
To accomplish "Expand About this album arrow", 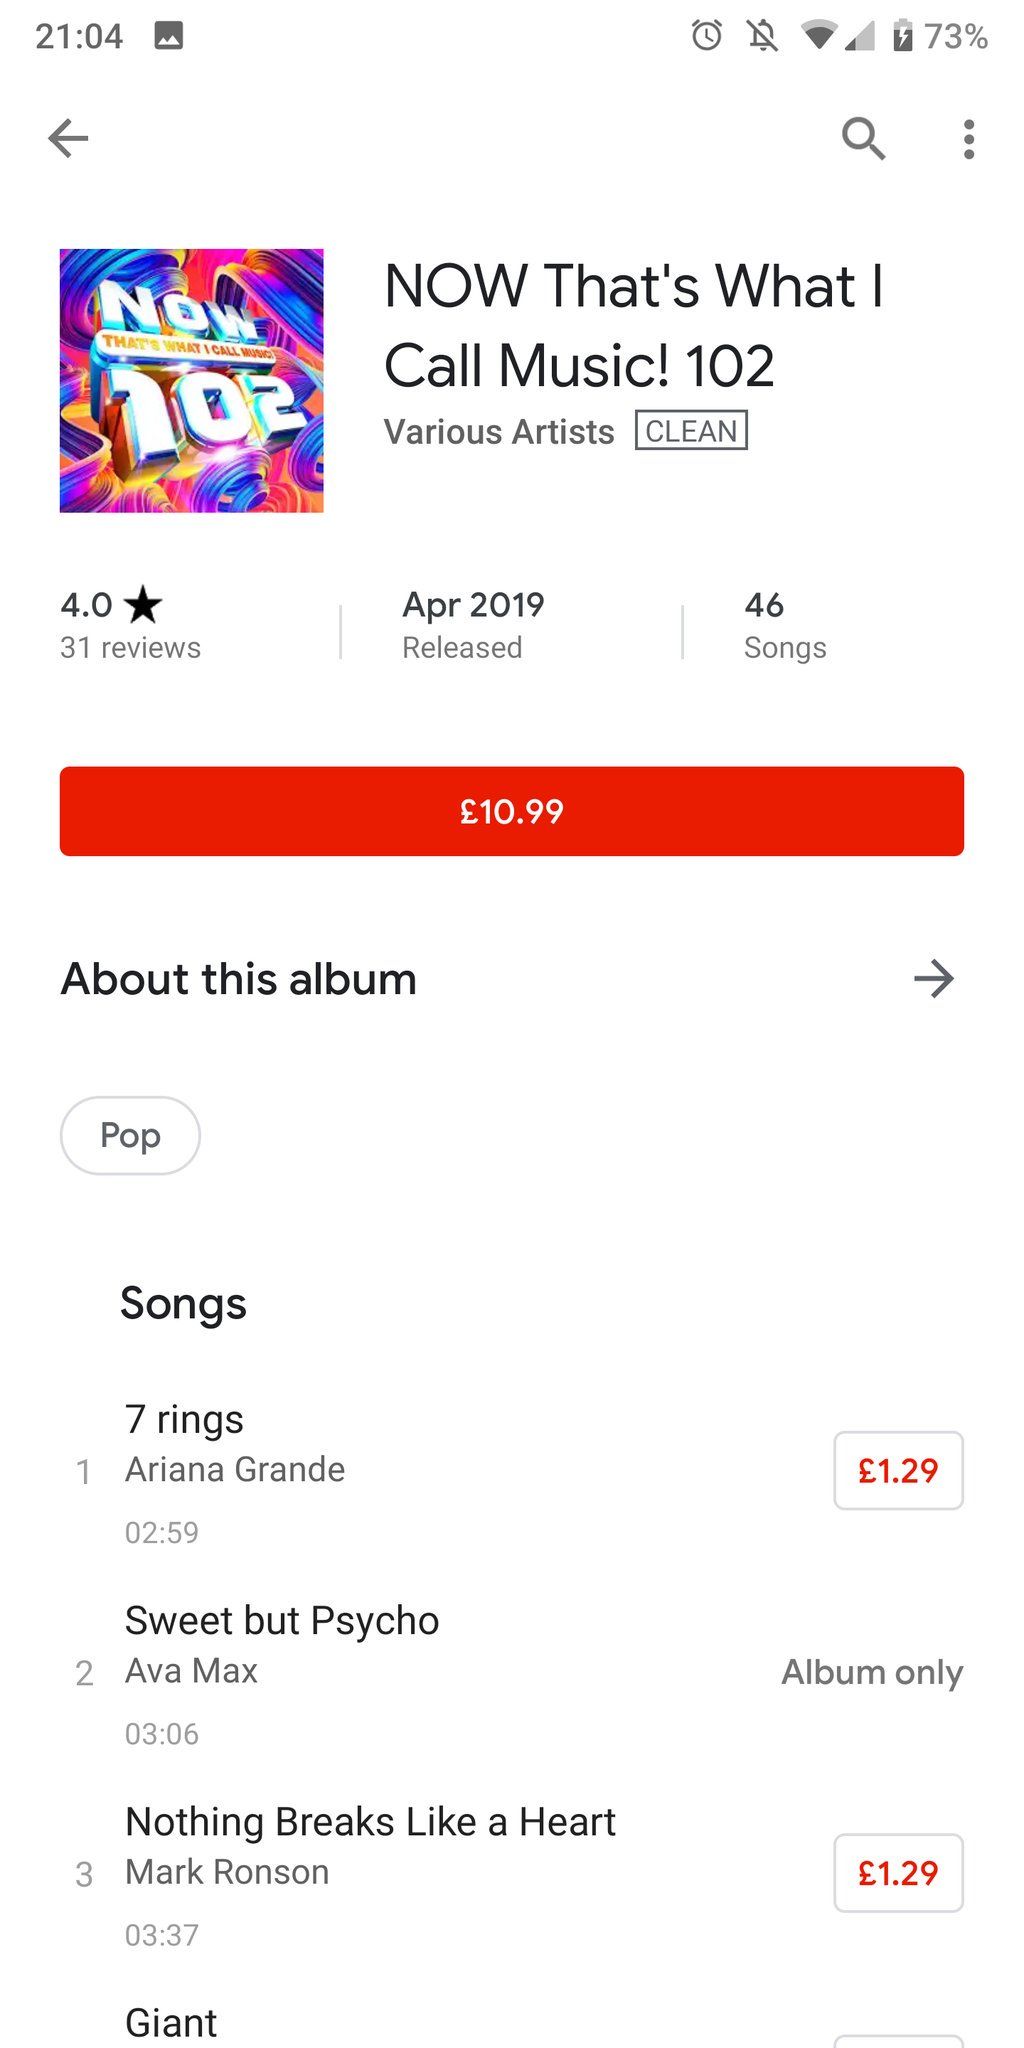I will coord(933,978).
